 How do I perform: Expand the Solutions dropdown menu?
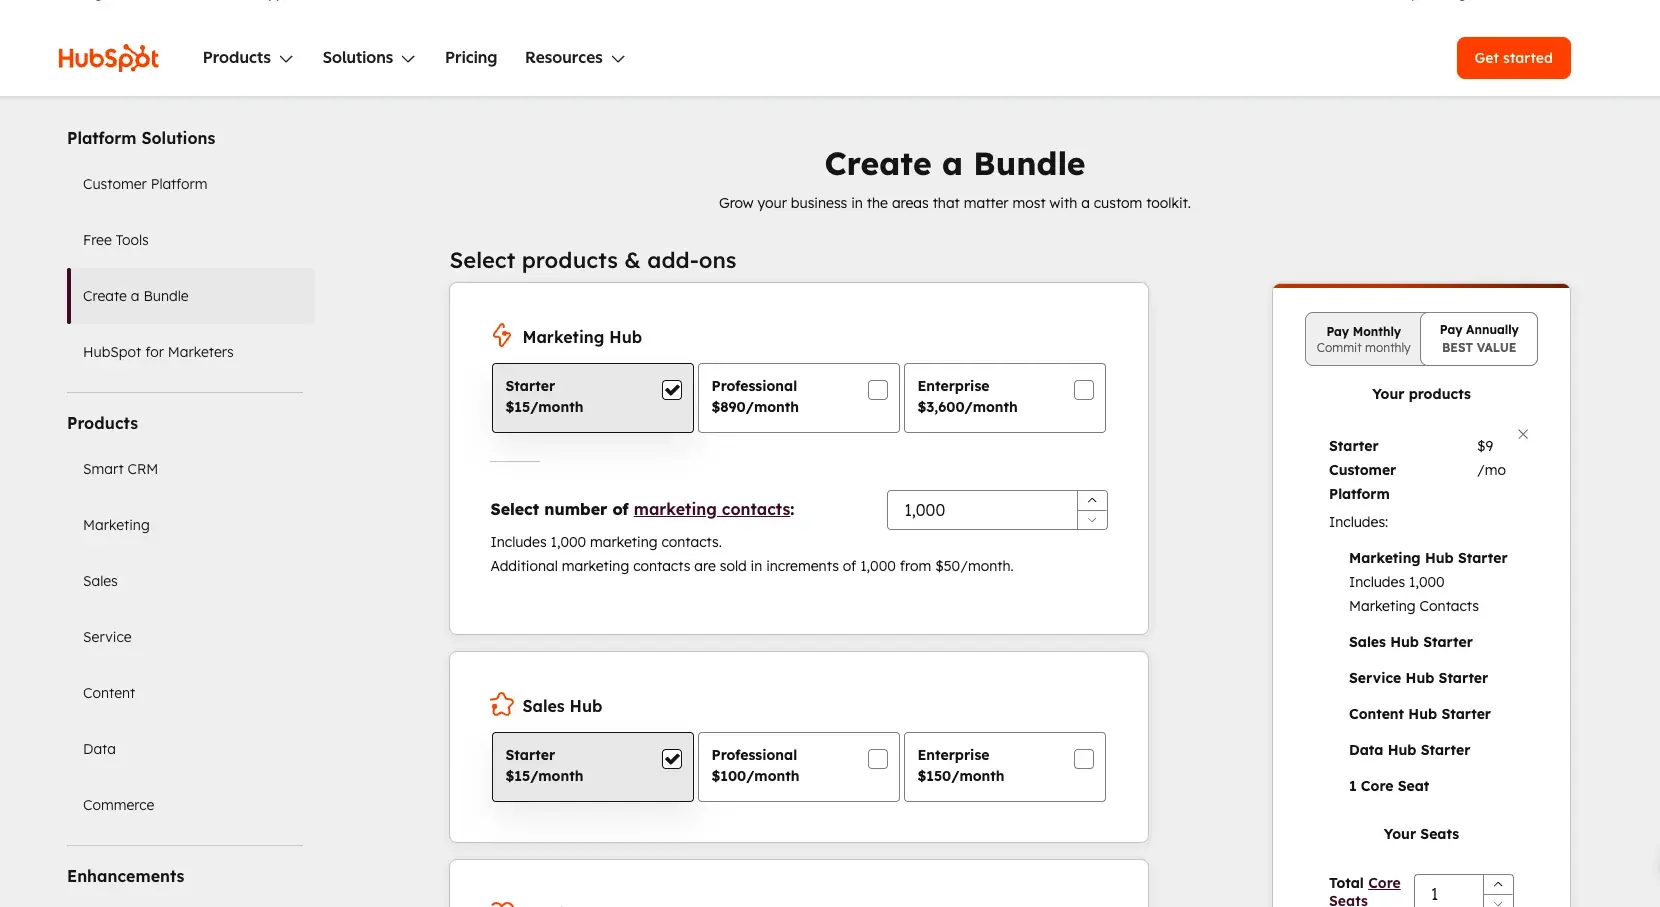[x=368, y=58]
